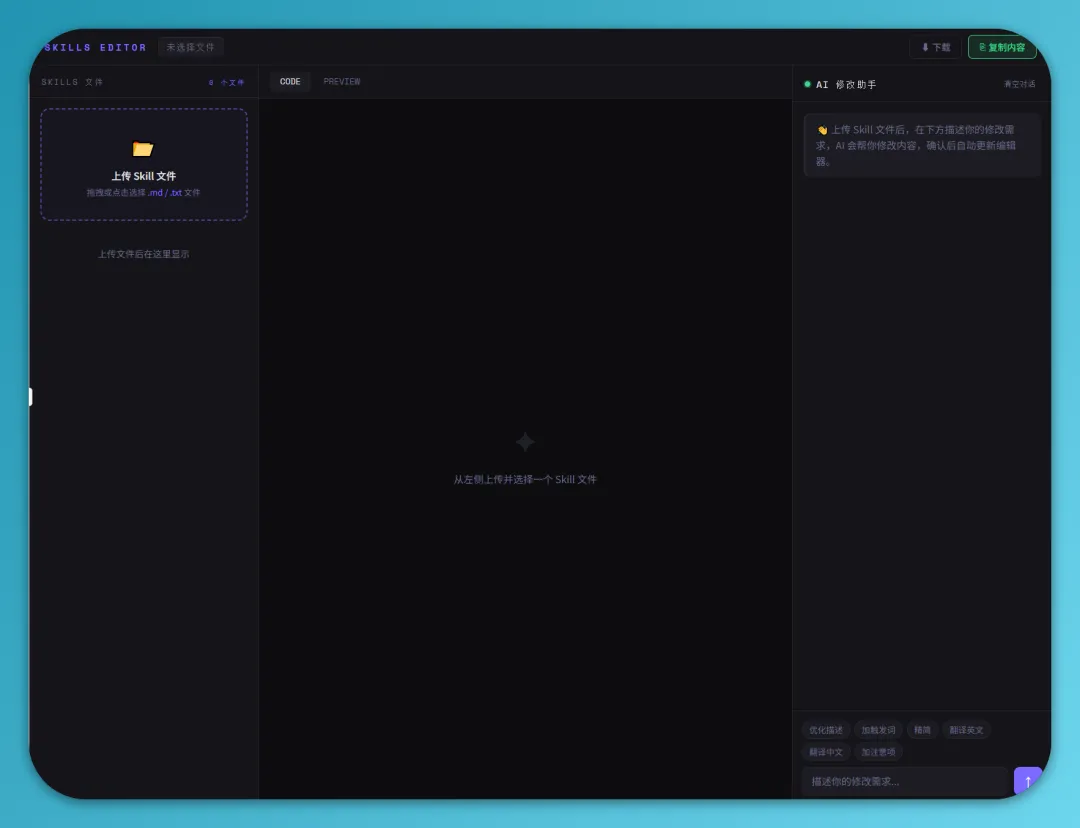Click the 上传 Skill 文件 drop zone
This screenshot has width=1080, height=828.
(x=144, y=176)
